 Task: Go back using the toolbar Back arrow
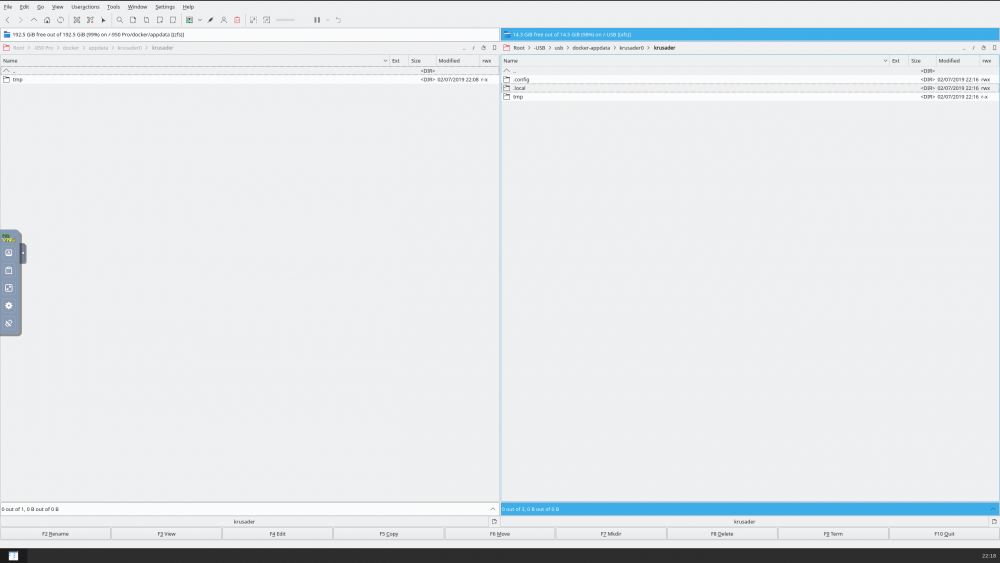8,20
